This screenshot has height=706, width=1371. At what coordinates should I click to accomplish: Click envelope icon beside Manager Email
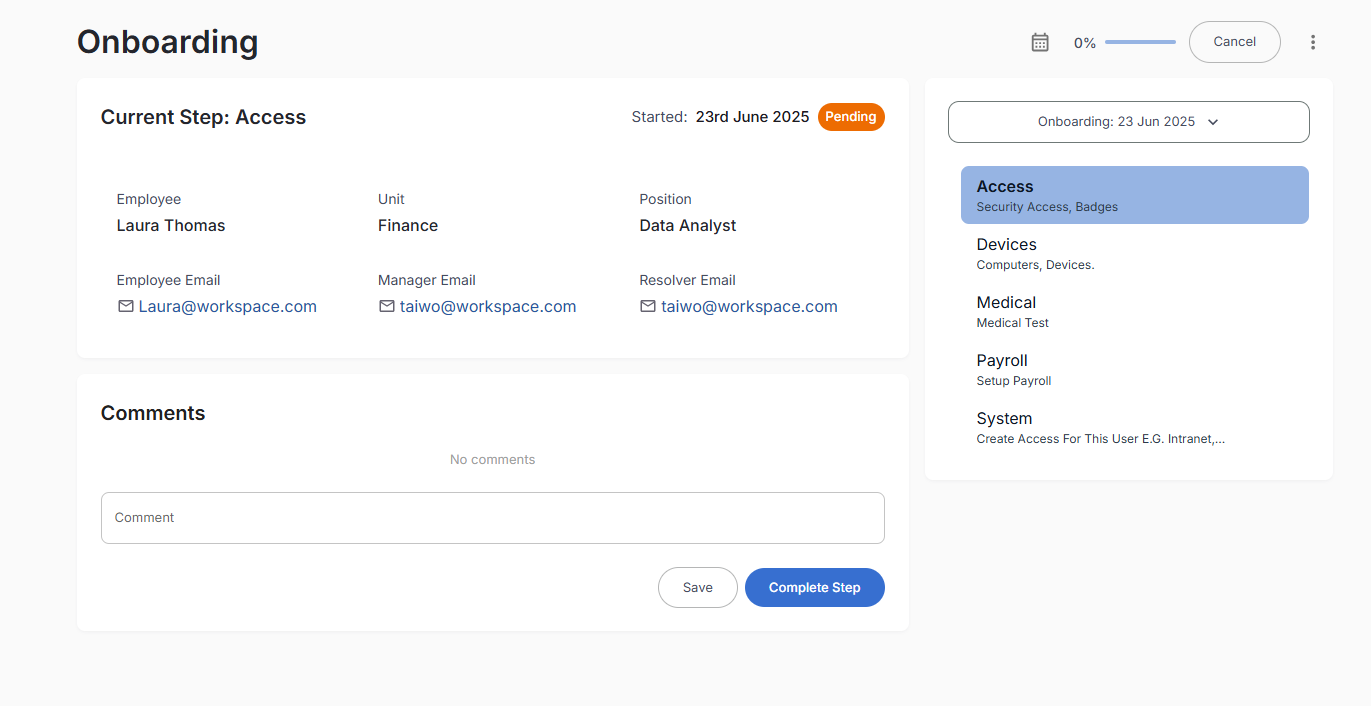(x=387, y=306)
